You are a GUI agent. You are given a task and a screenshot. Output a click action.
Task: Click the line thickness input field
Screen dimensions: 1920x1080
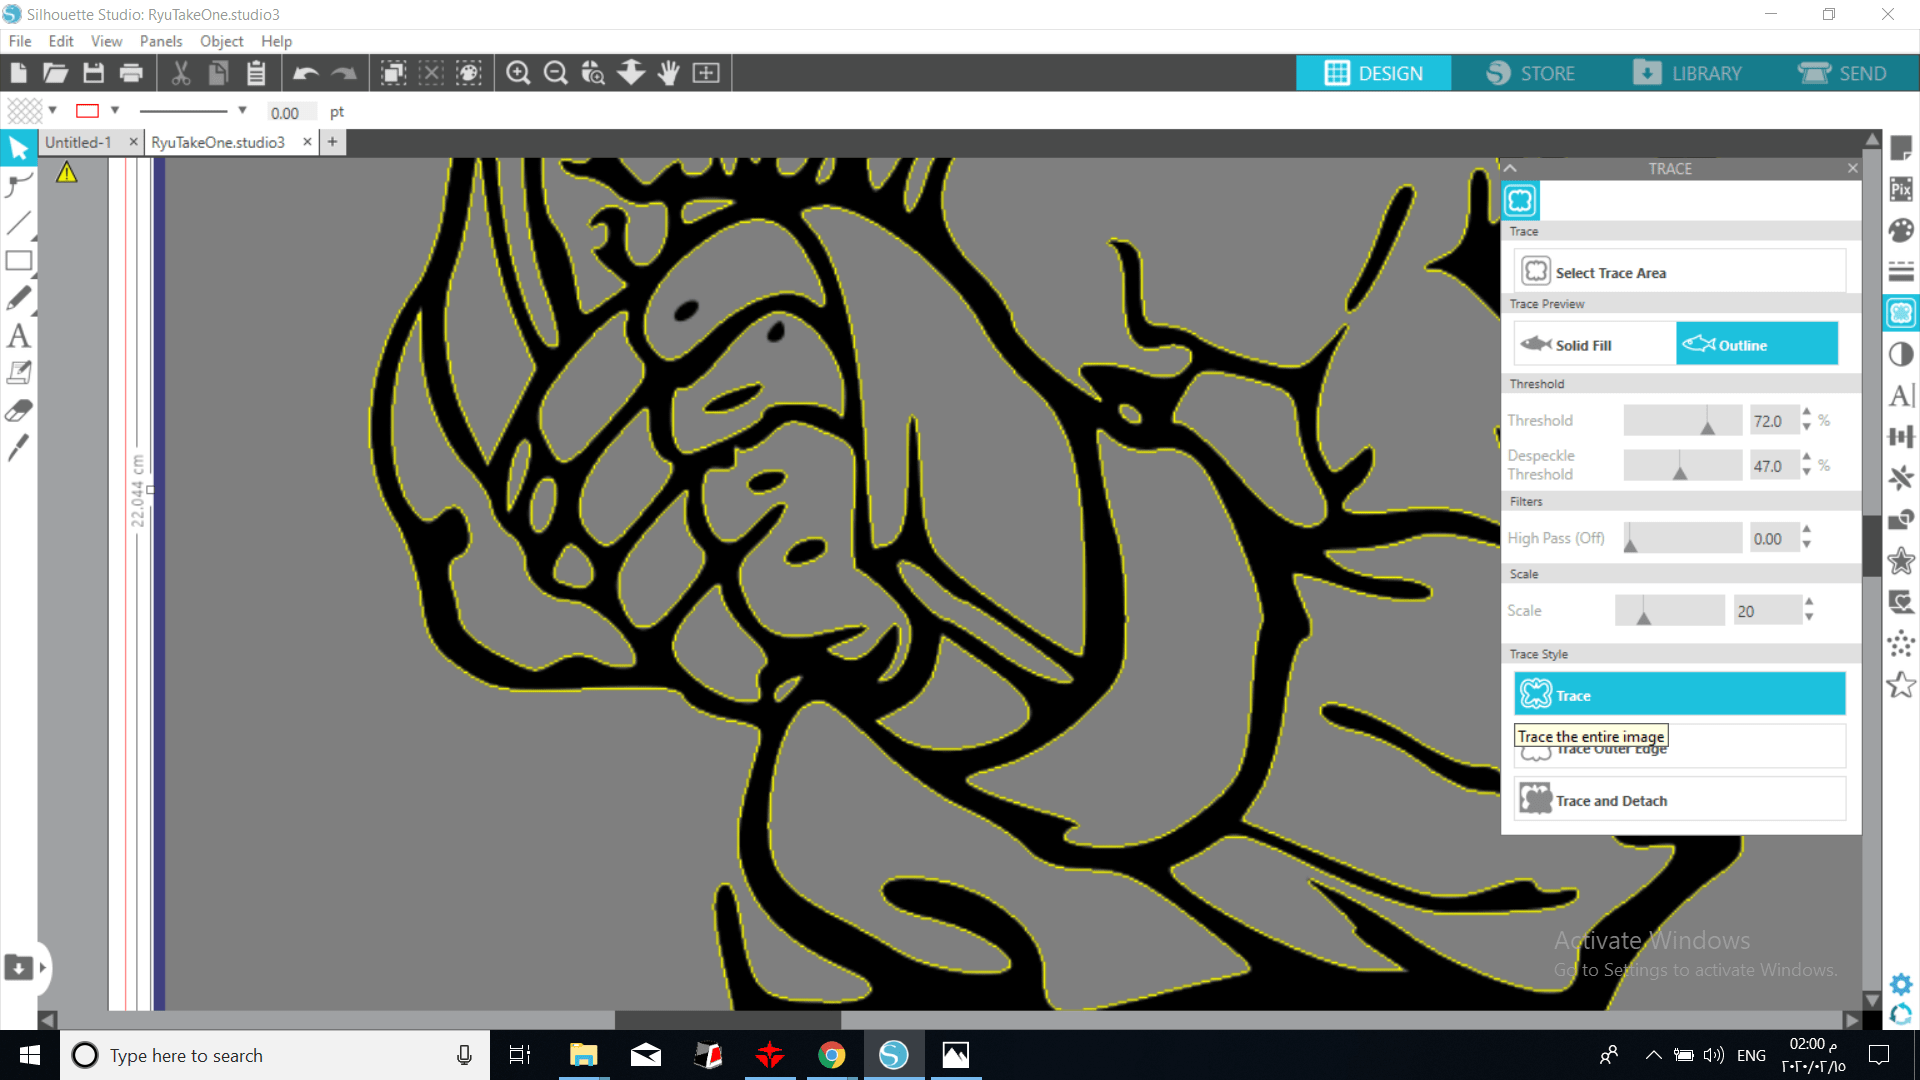click(291, 112)
